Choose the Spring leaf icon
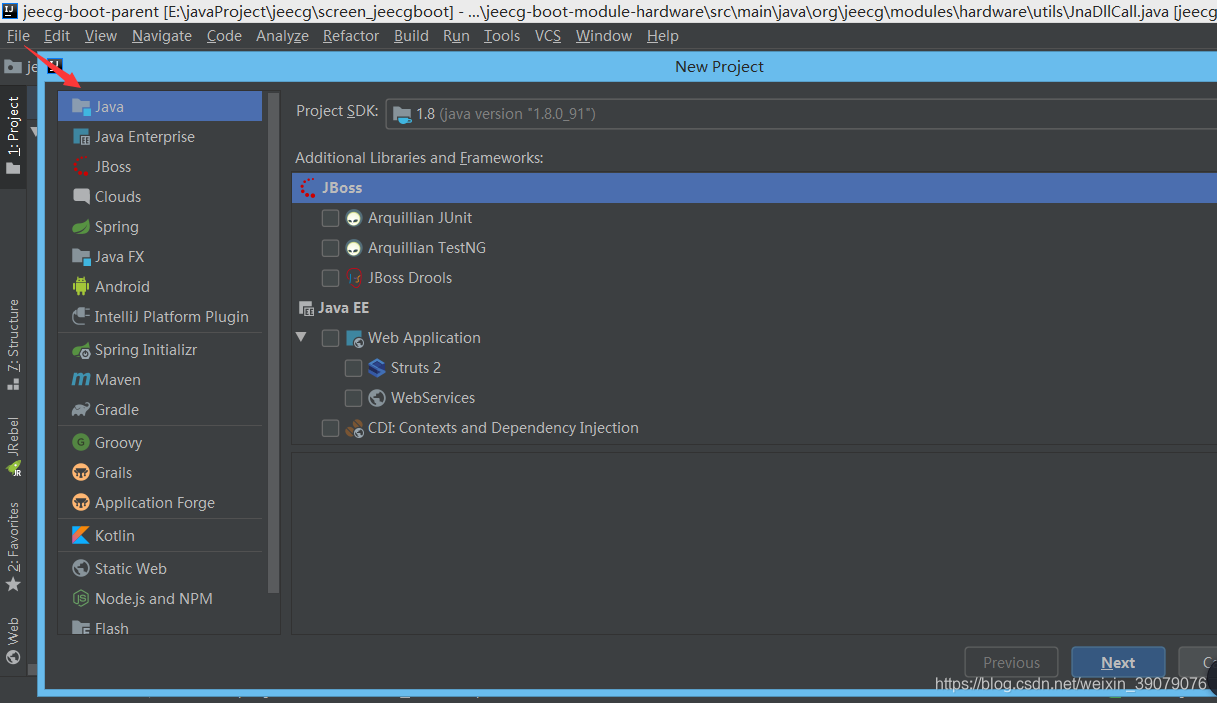 [81, 227]
